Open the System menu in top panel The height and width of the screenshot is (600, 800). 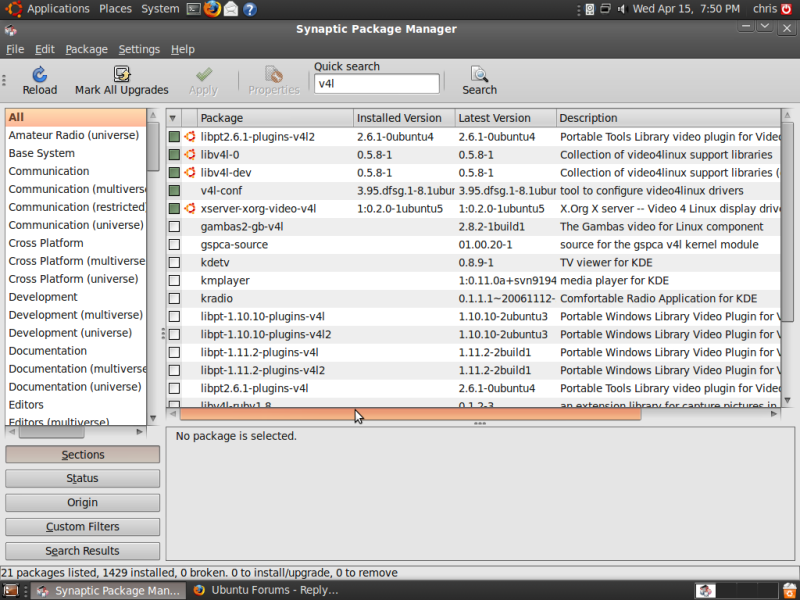coord(160,9)
